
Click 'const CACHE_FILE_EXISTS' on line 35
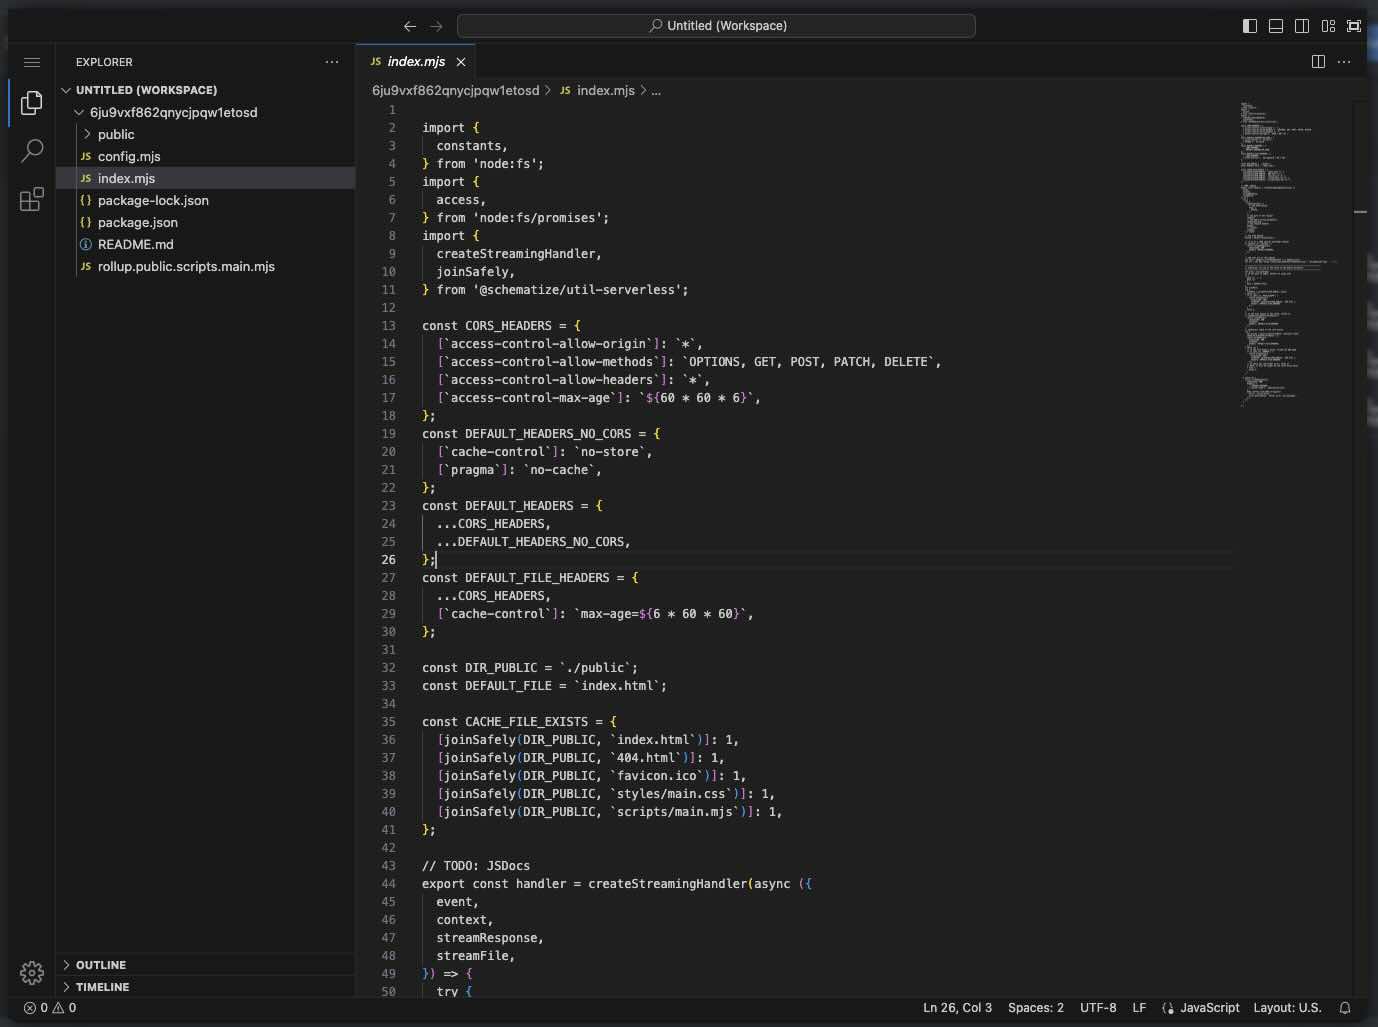pyautogui.click(x=505, y=722)
